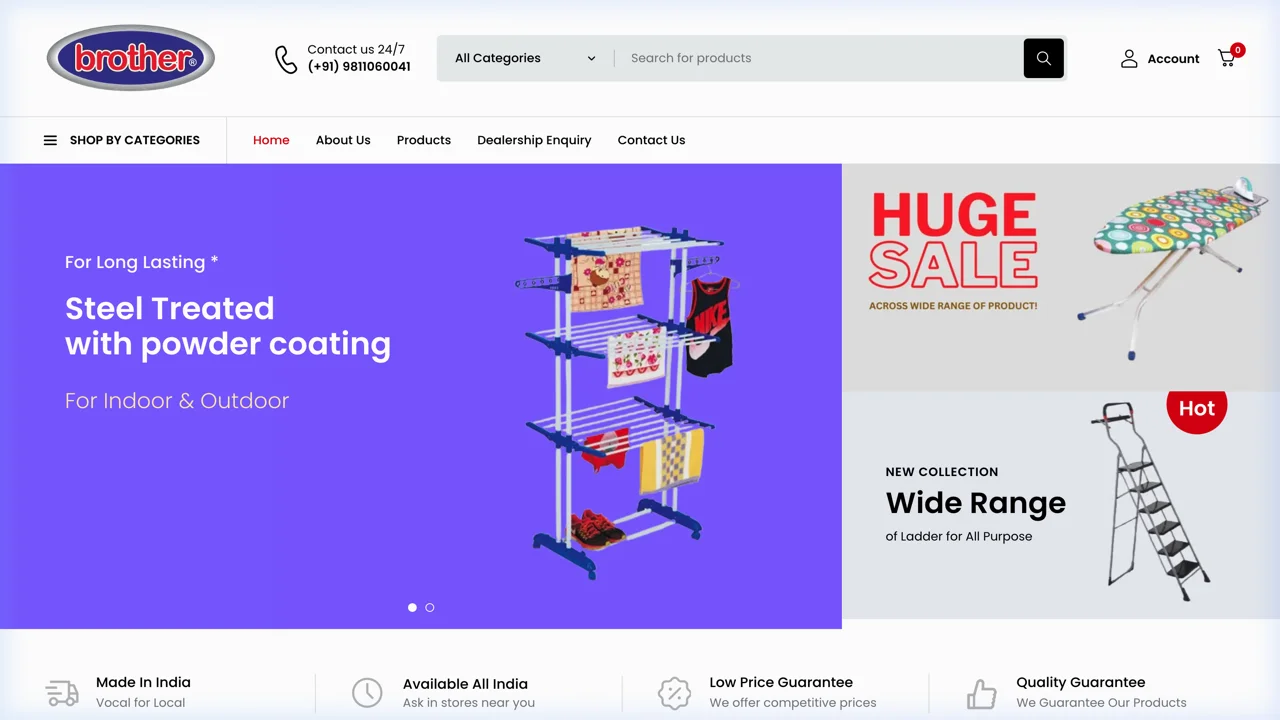The height and width of the screenshot is (720, 1280).
Task: Click the clock icon for Available All India
Action: pyautogui.click(x=367, y=692)
